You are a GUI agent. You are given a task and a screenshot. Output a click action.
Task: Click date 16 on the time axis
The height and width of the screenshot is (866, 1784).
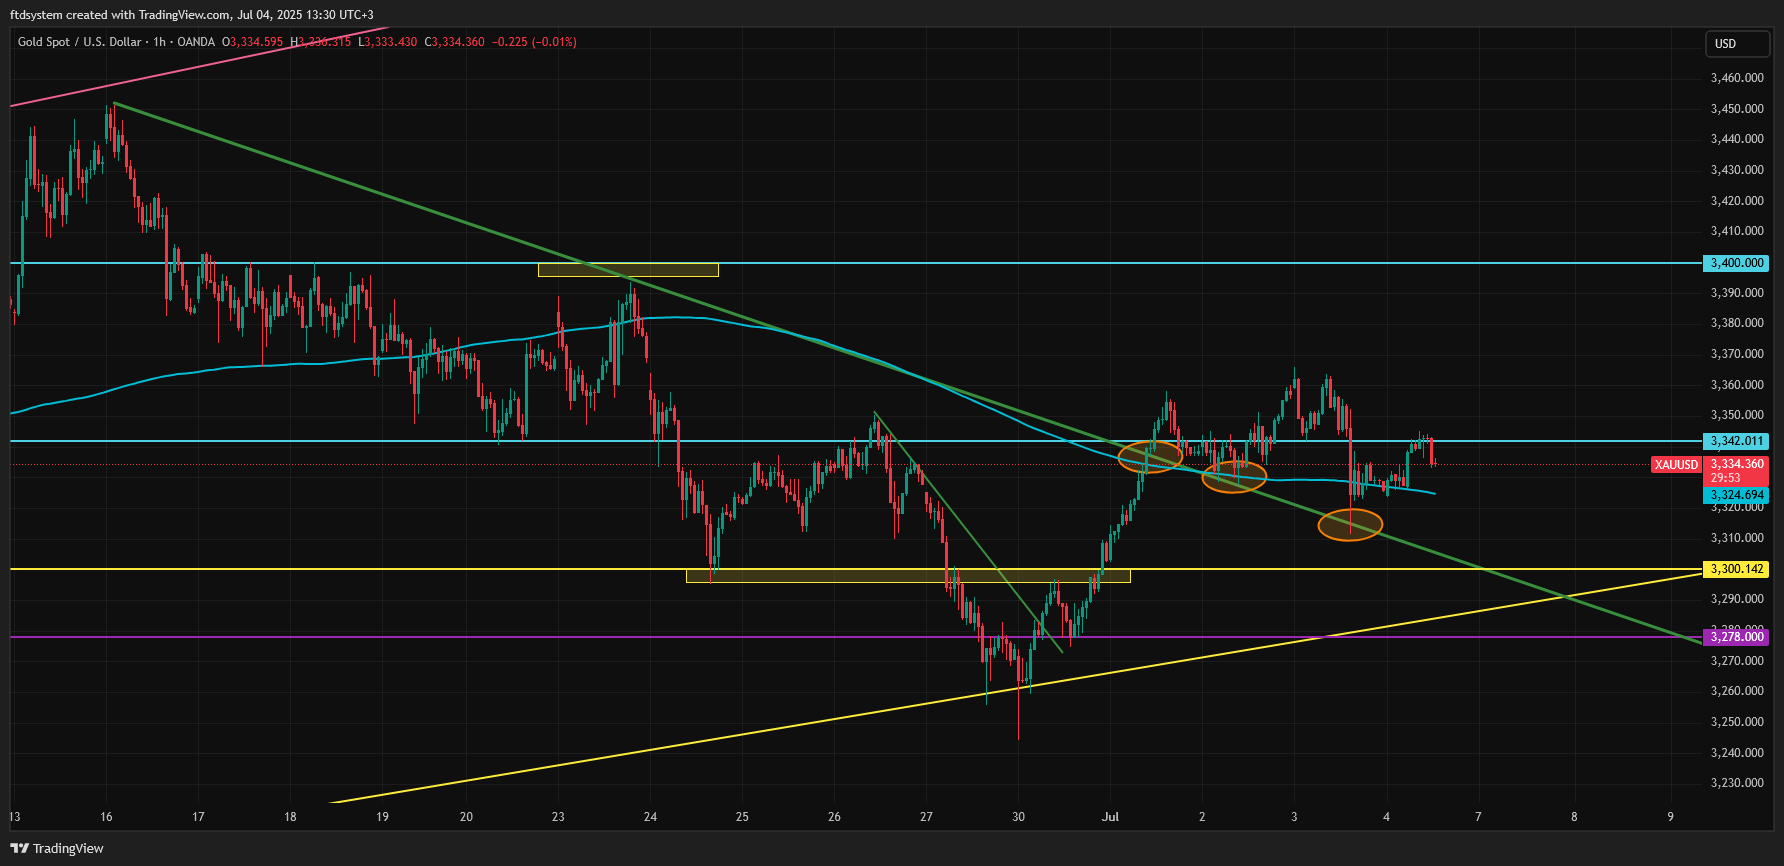point(106,817)
